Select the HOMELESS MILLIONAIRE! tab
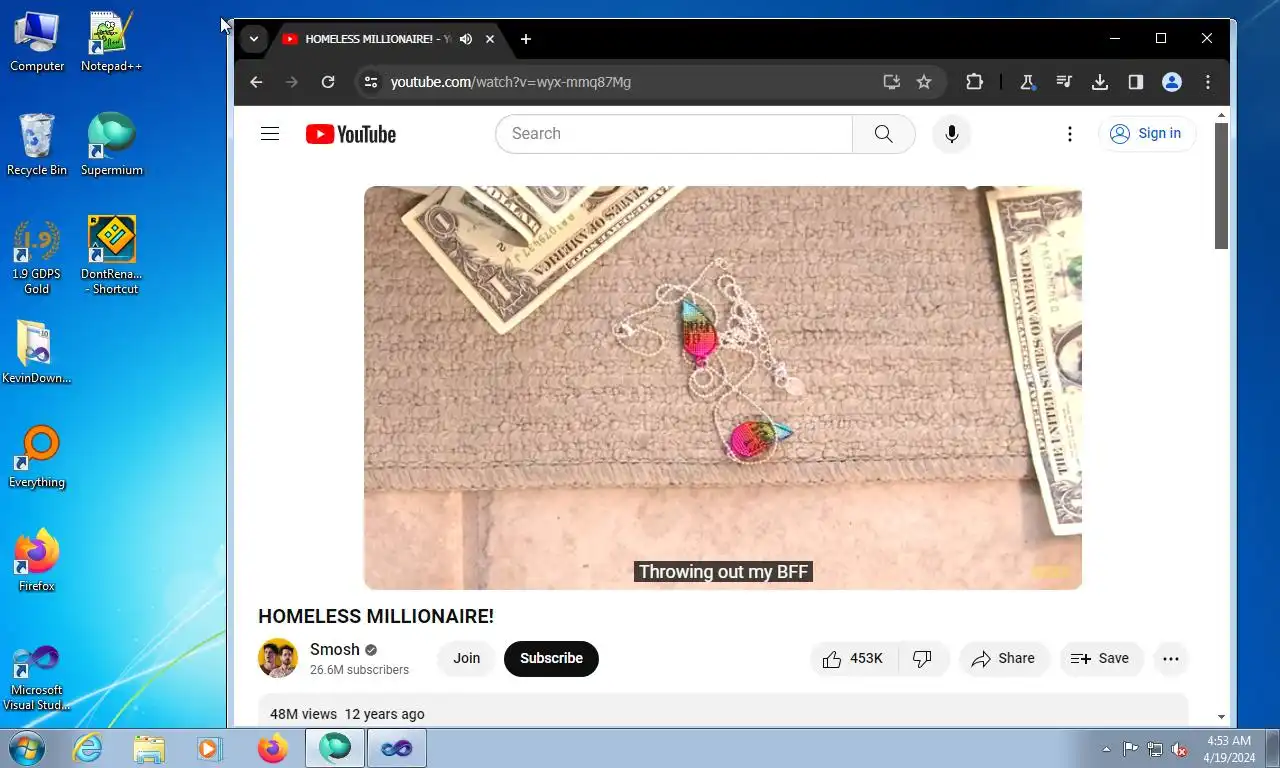The width and height of the screenshot is (1280, 768). 378,39
